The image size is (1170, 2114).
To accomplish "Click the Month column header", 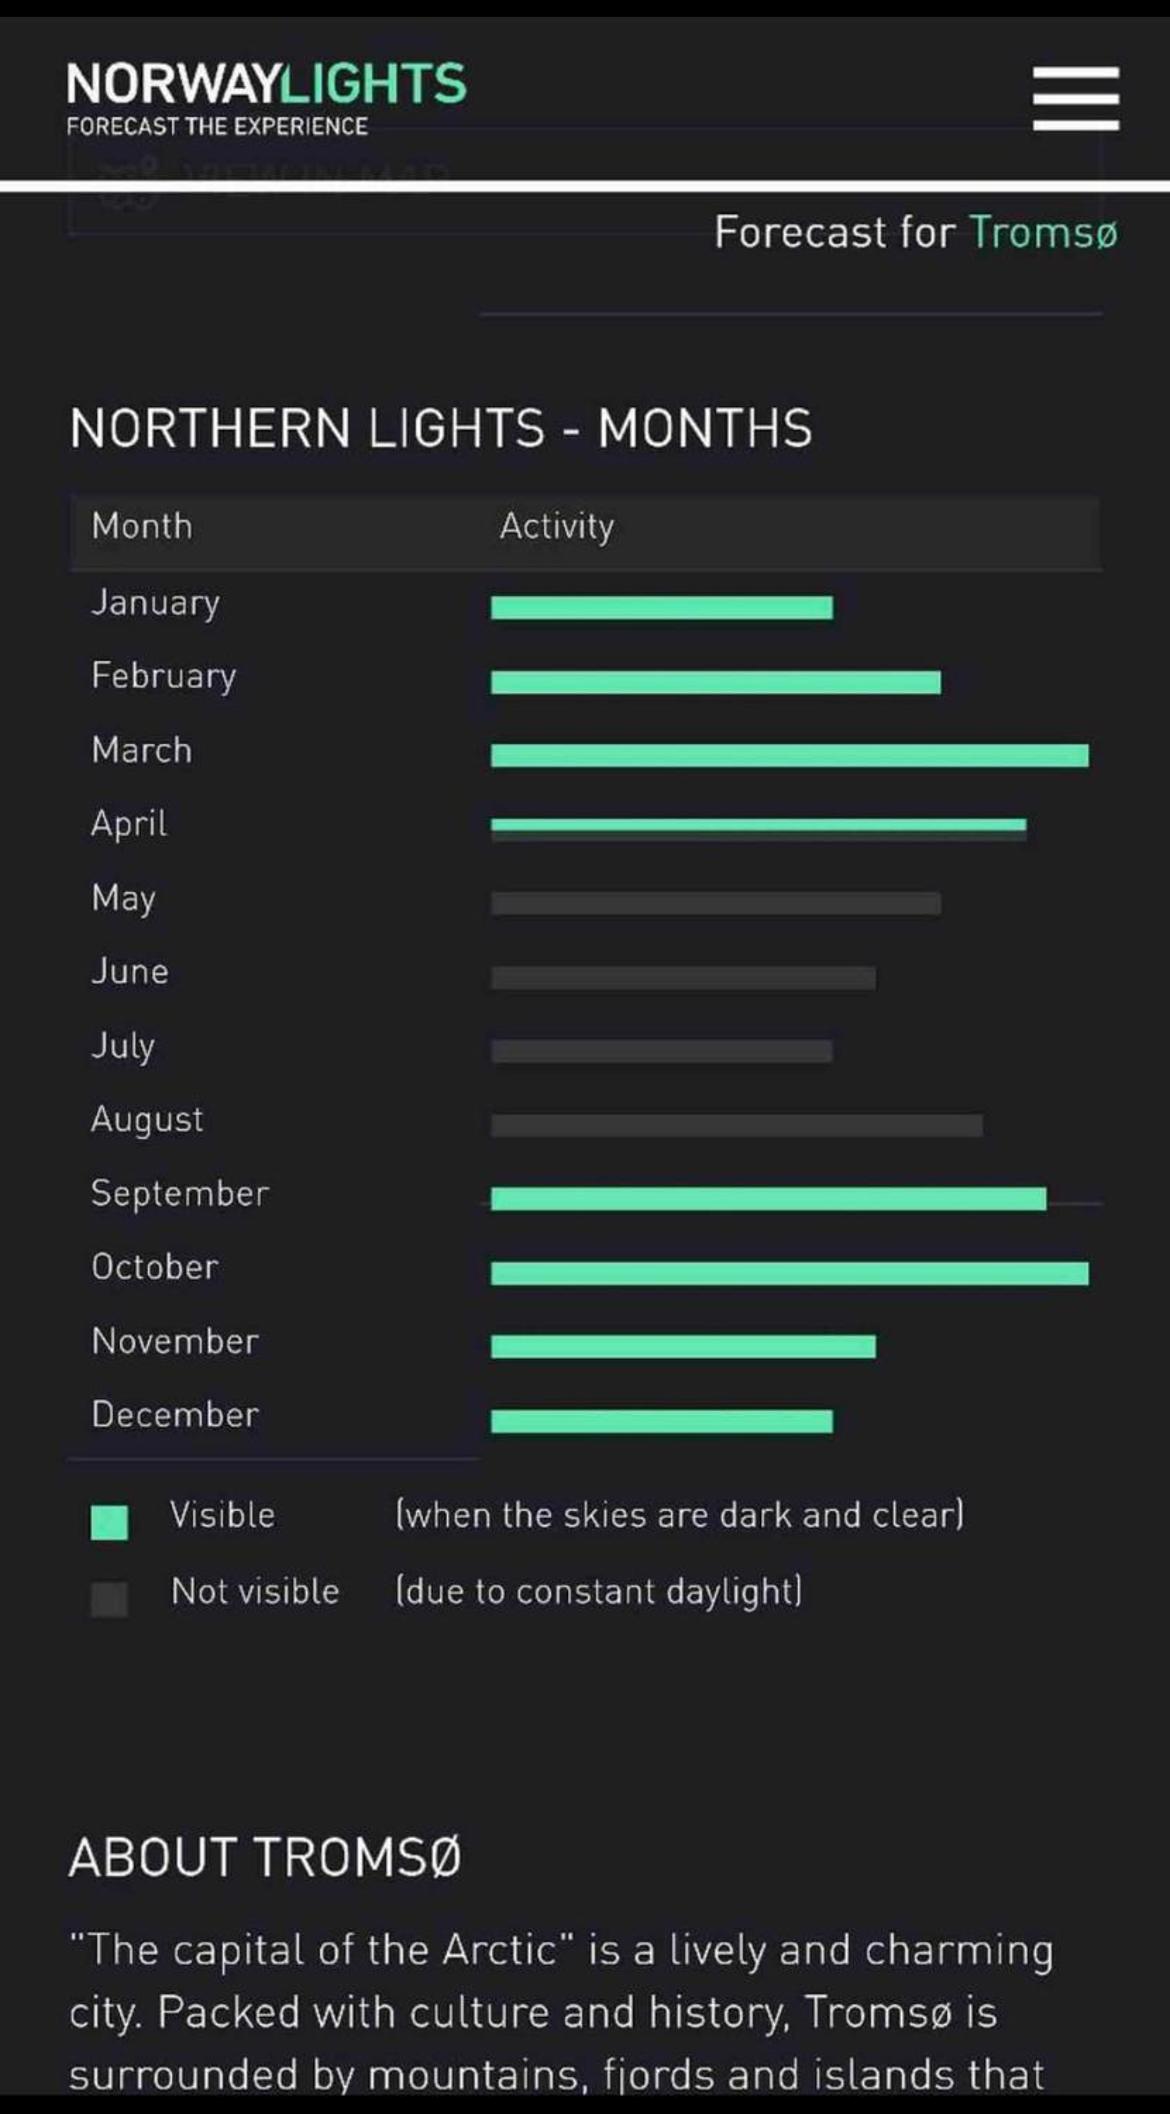I will pyautogui.click(x=142, y=526).
